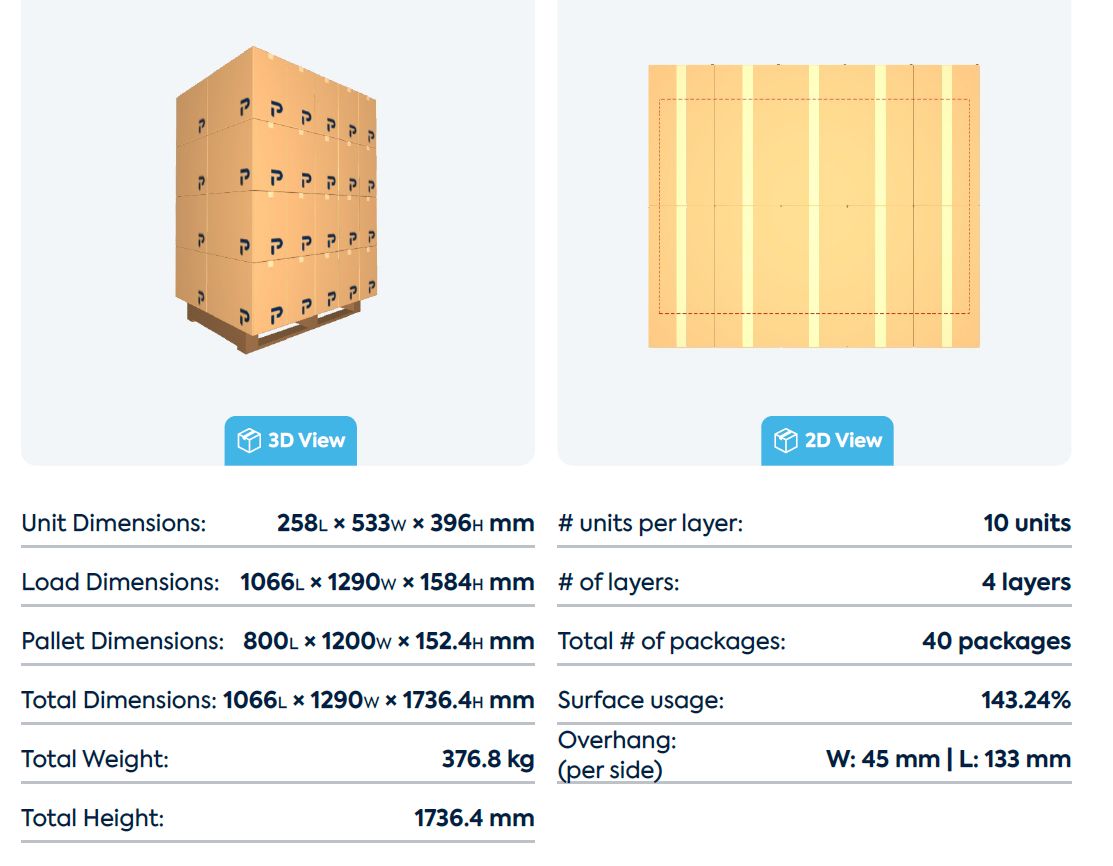Select the 3D pallet stack preview
This screenshot has width=1113, height=866.
(276, 199)
